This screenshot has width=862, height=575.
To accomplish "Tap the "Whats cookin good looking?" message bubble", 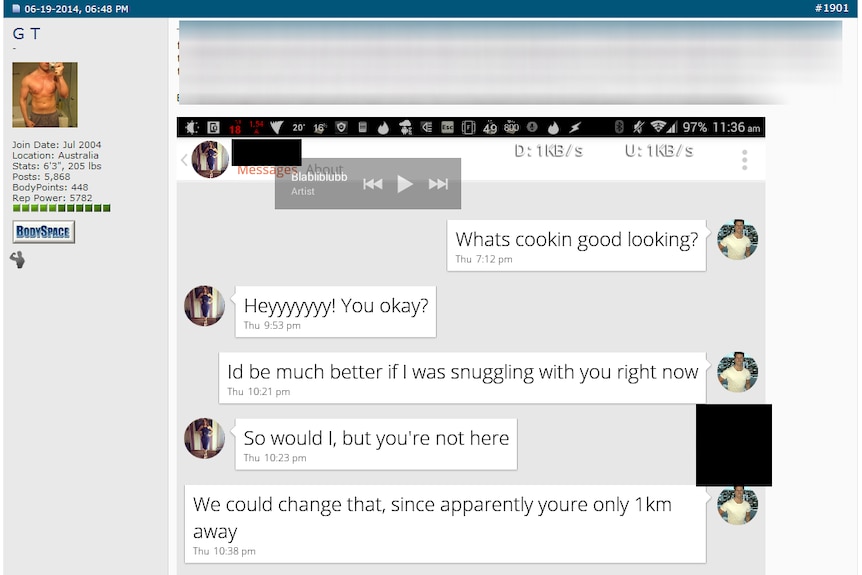I will click(x=576, y=246).
